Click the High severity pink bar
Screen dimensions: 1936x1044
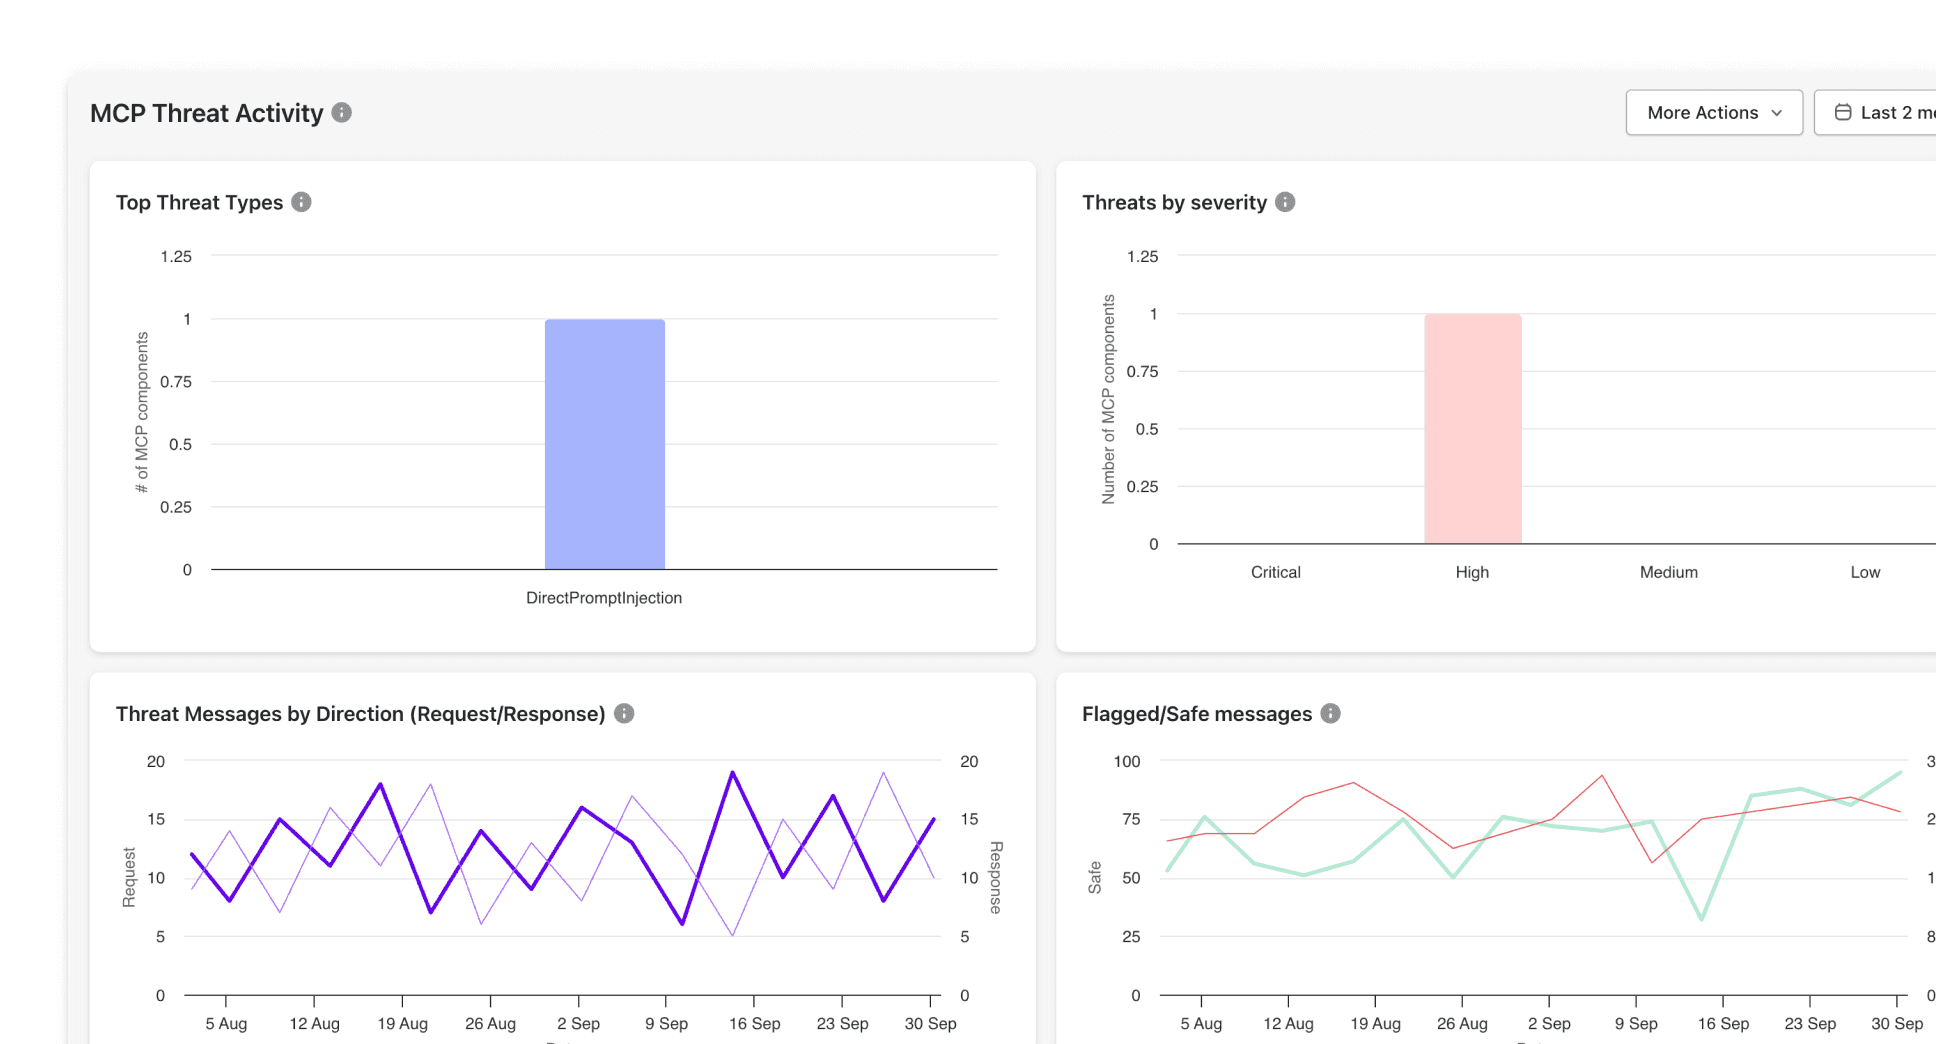1472,428
